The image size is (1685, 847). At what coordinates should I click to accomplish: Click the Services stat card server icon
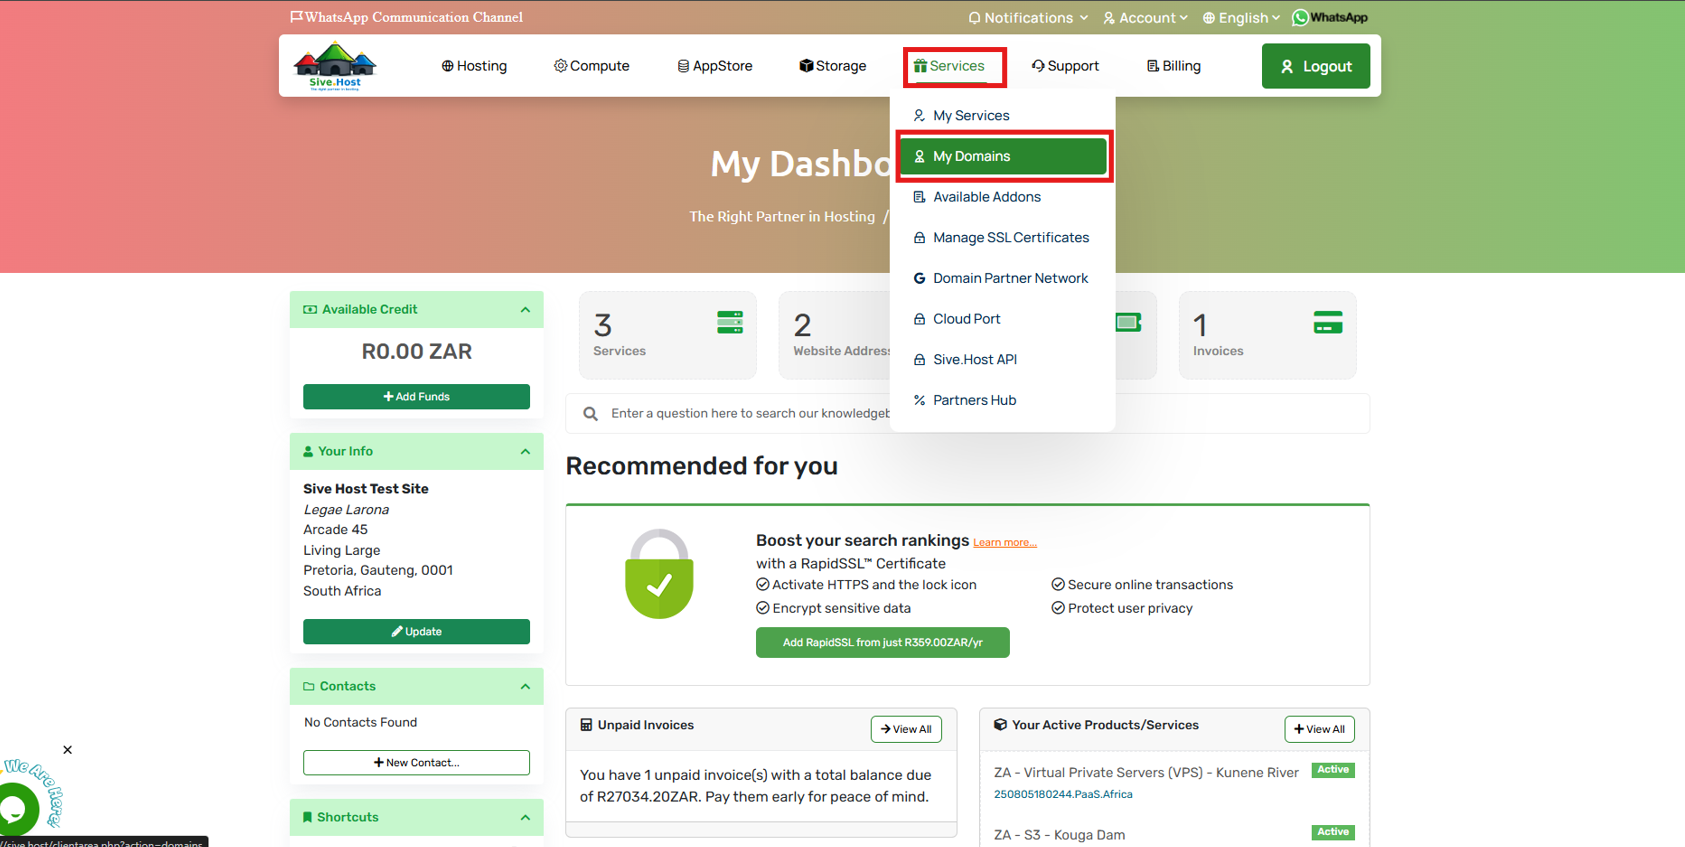point(730,322)
